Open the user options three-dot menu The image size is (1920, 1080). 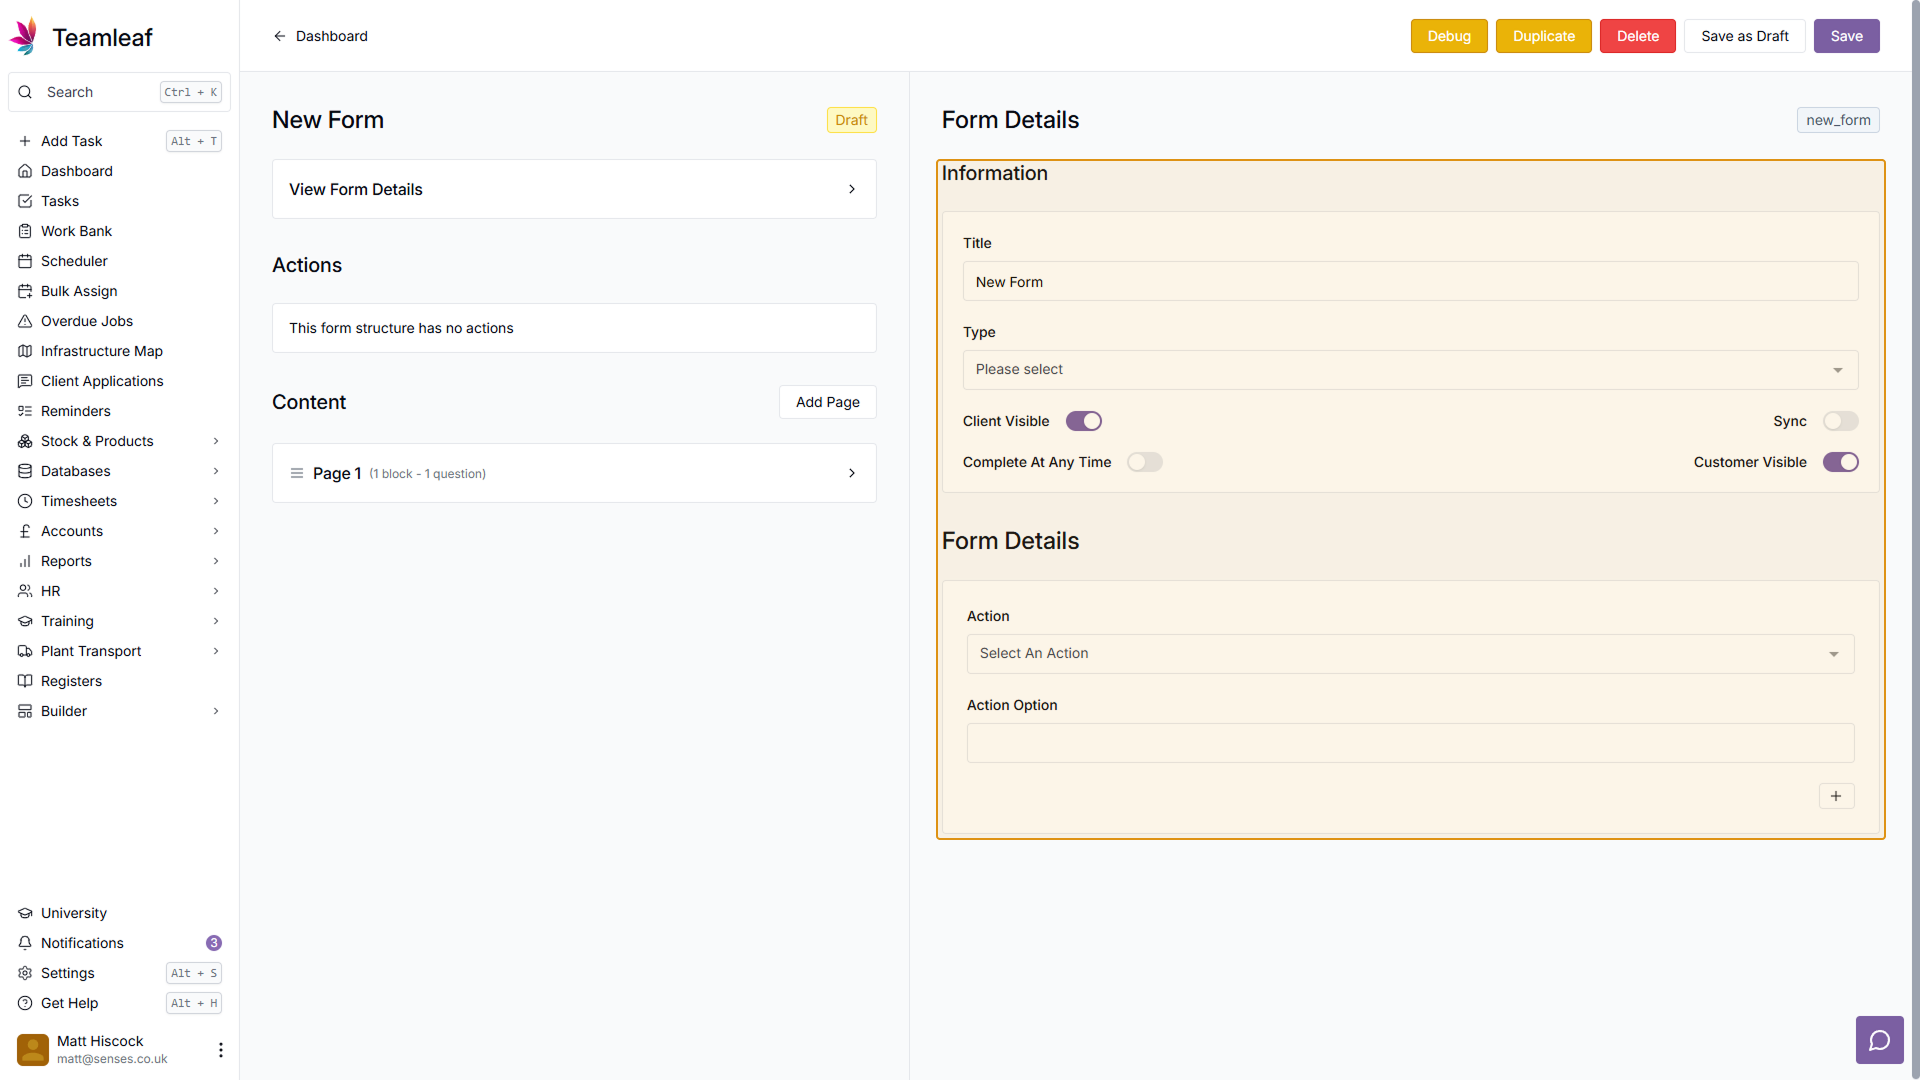(x=220, y=1049)
